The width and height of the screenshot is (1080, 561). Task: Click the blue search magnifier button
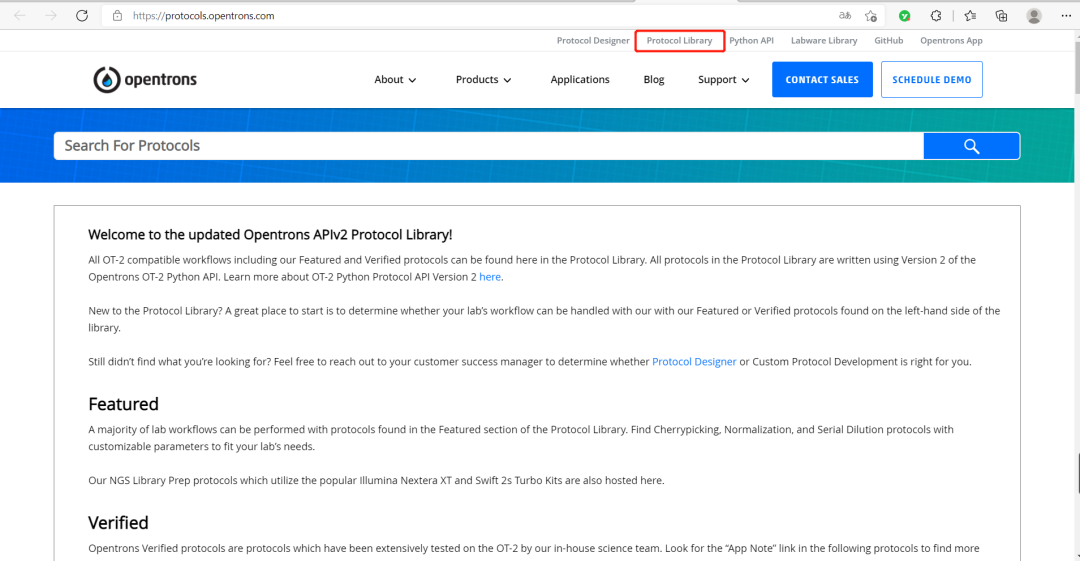coord(971,145)
